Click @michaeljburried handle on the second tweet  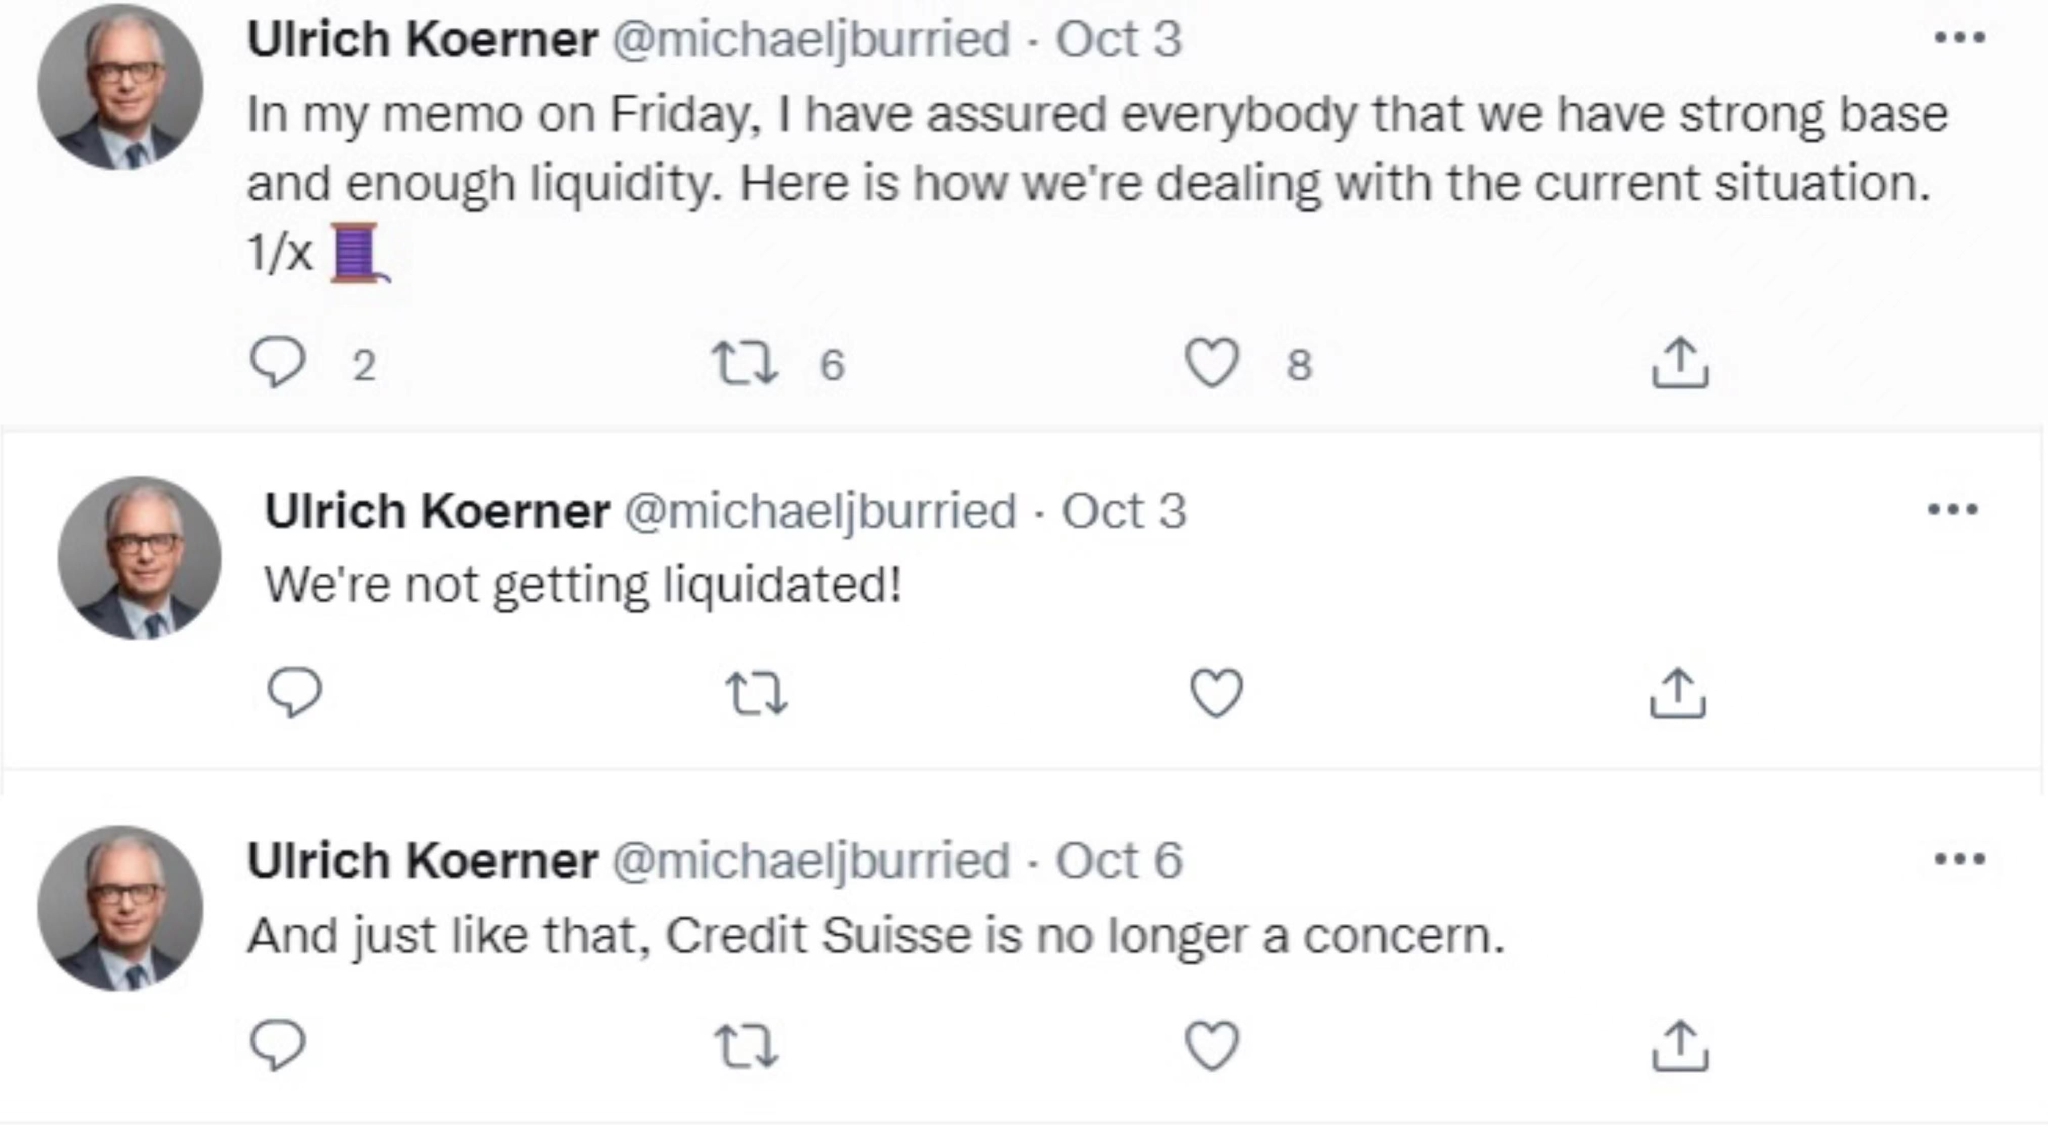[820, 511]
